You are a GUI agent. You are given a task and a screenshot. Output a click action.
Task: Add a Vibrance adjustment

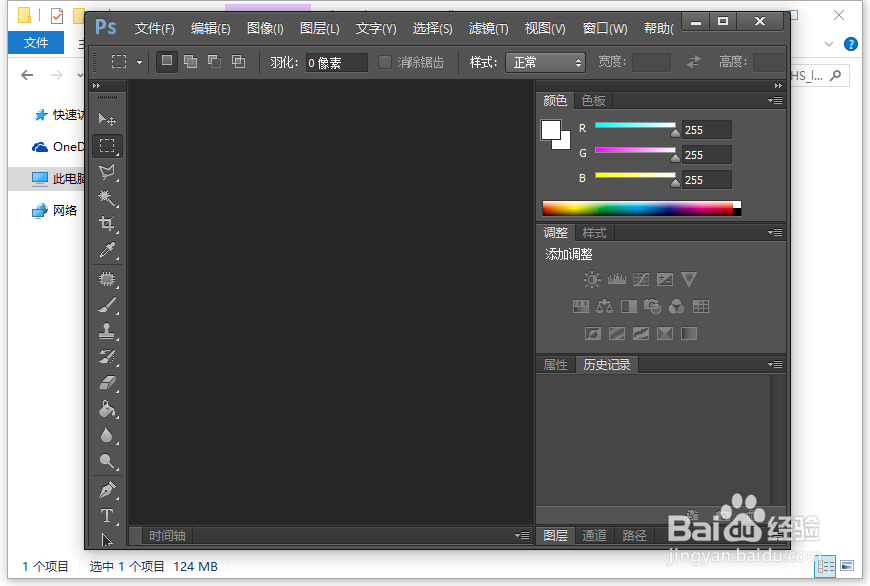[x=689, y=279]
